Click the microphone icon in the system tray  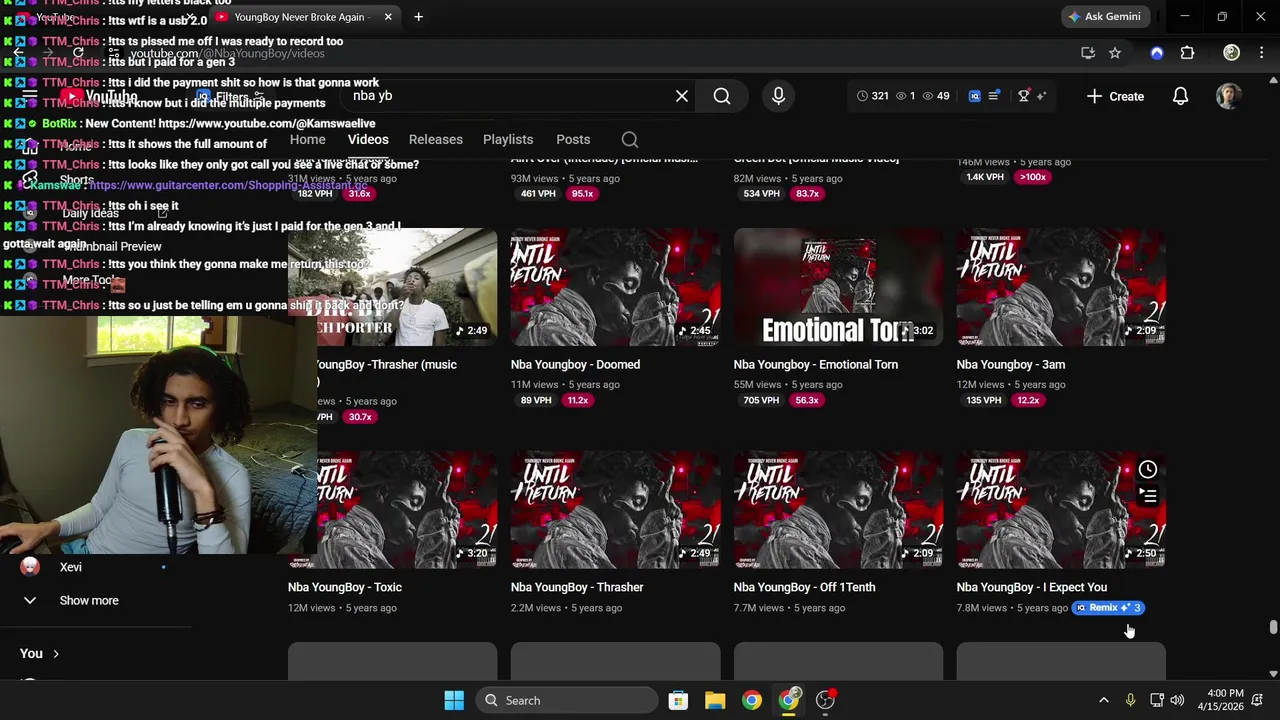[1130, 700]
